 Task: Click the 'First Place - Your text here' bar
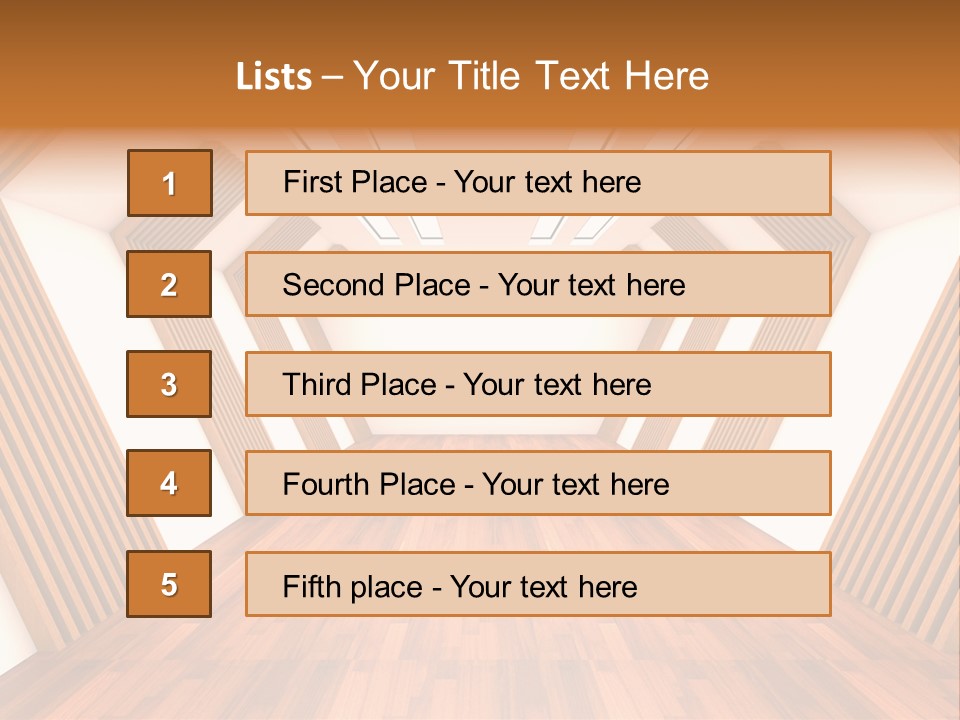538,183
